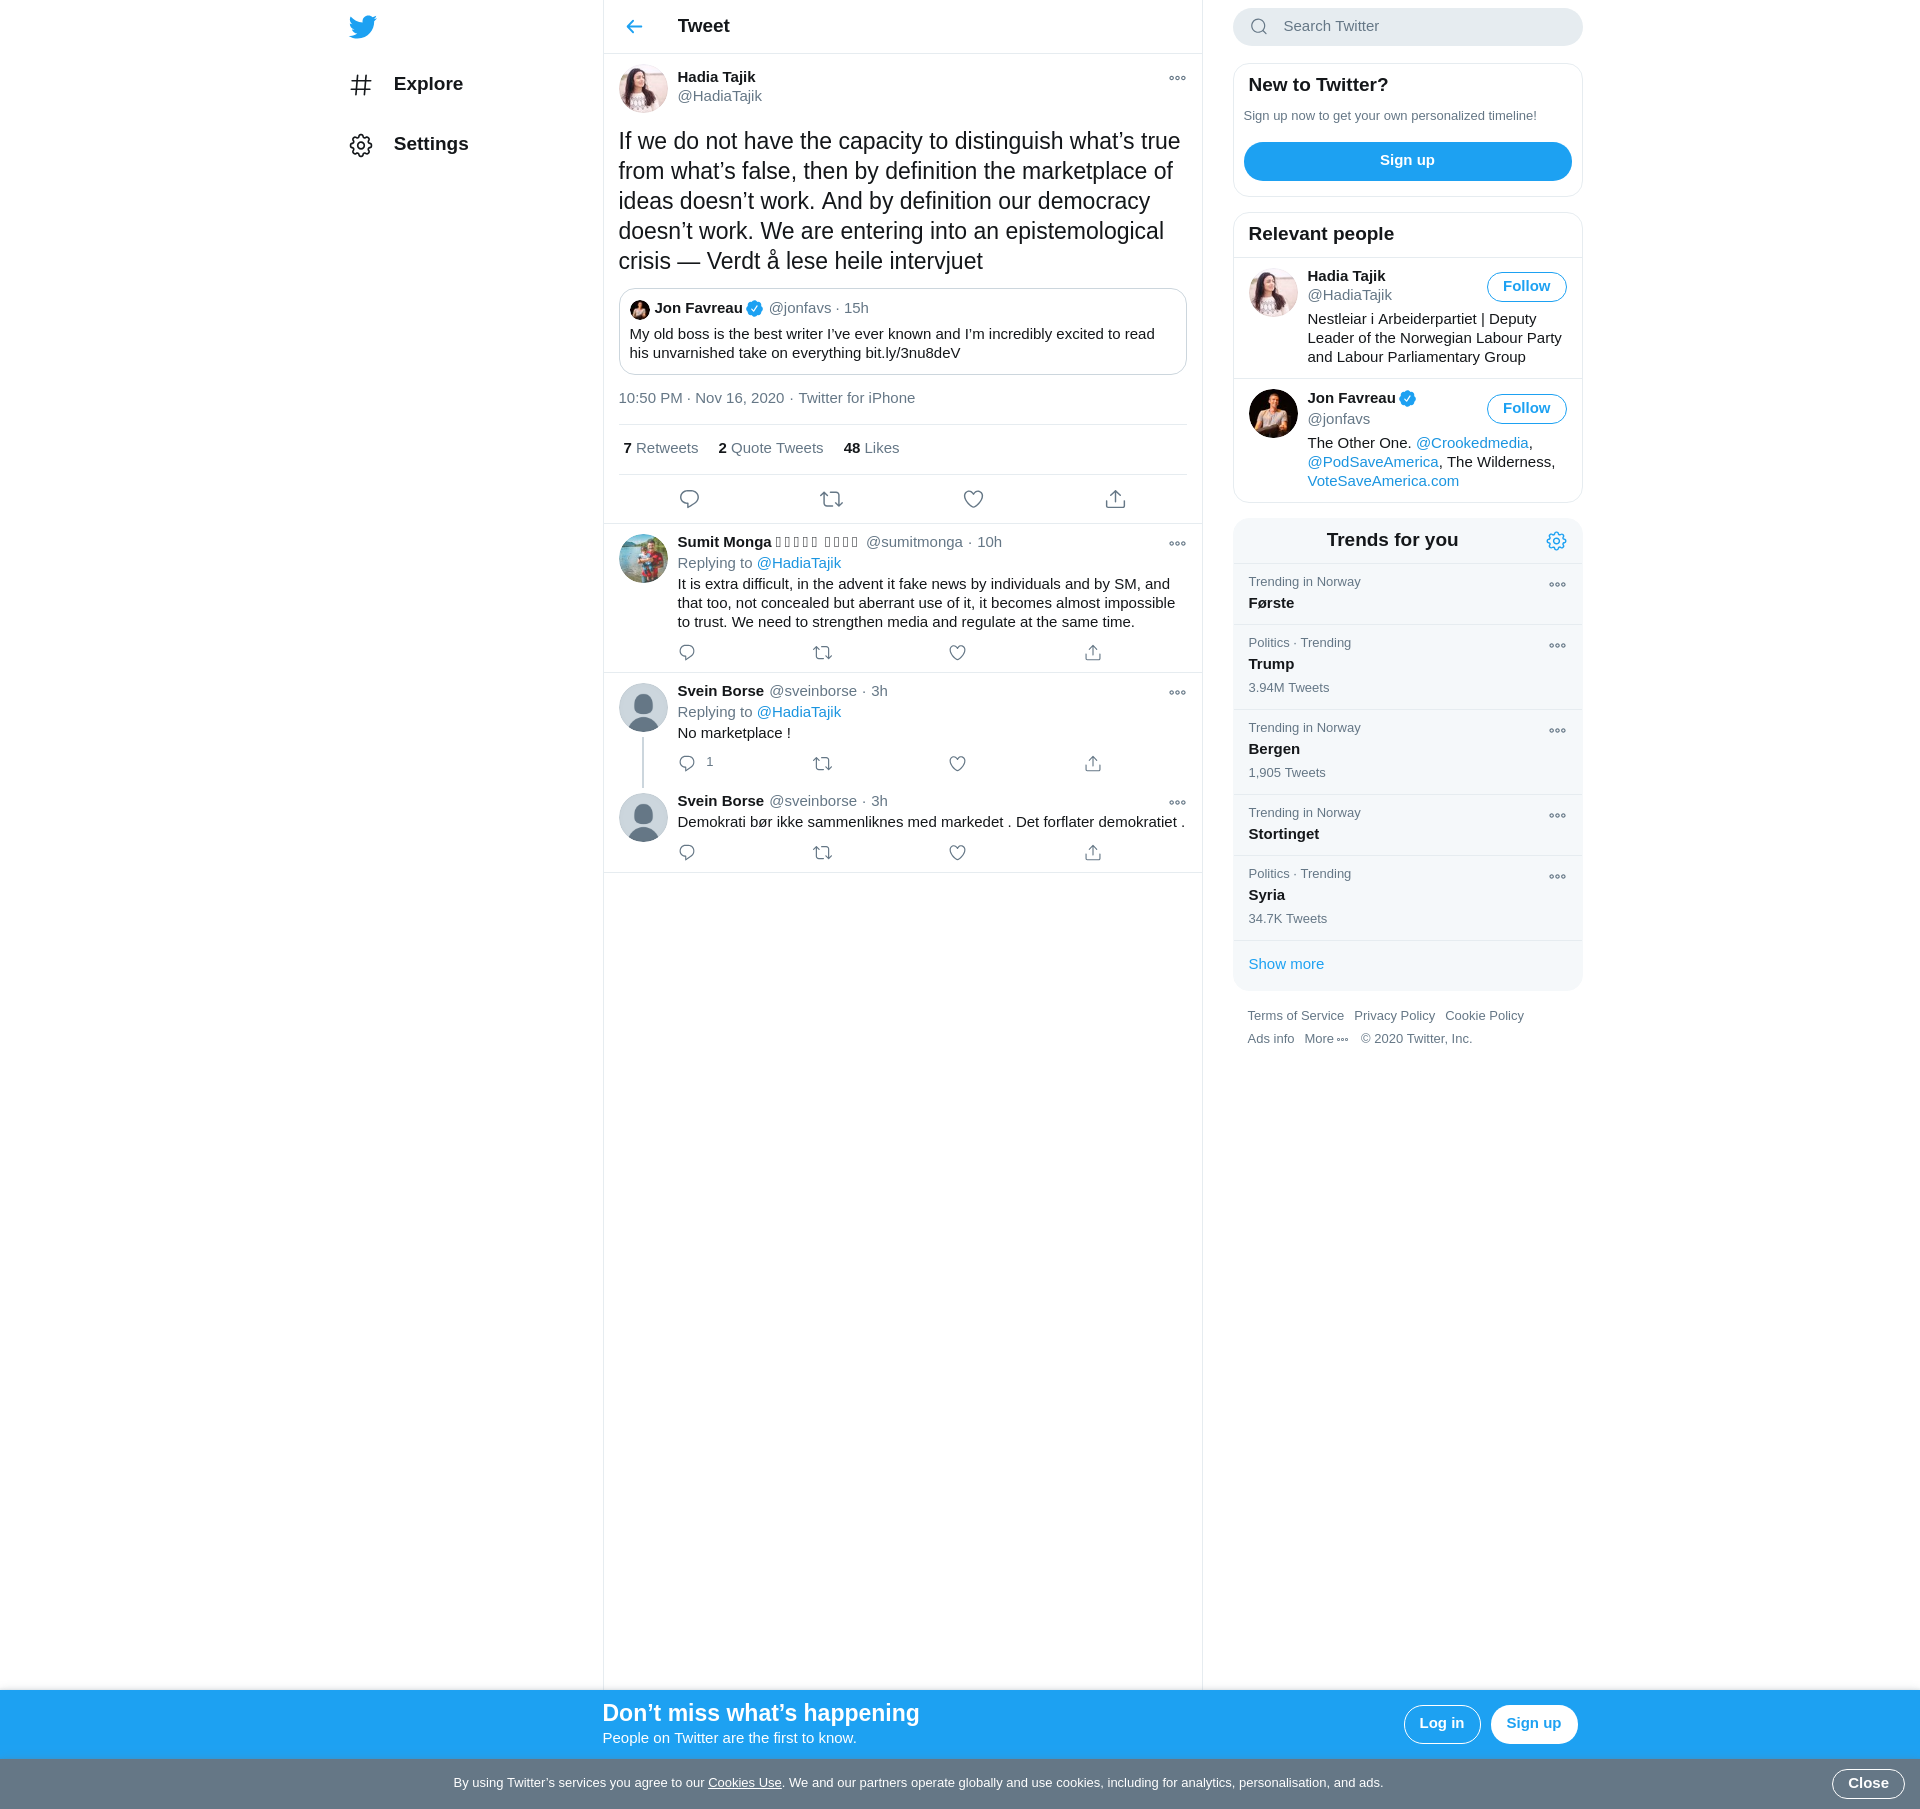The height and width of the screenshot is (1809, 1920).
Task: Open Ads info link
Action: pos(1270,1039)
